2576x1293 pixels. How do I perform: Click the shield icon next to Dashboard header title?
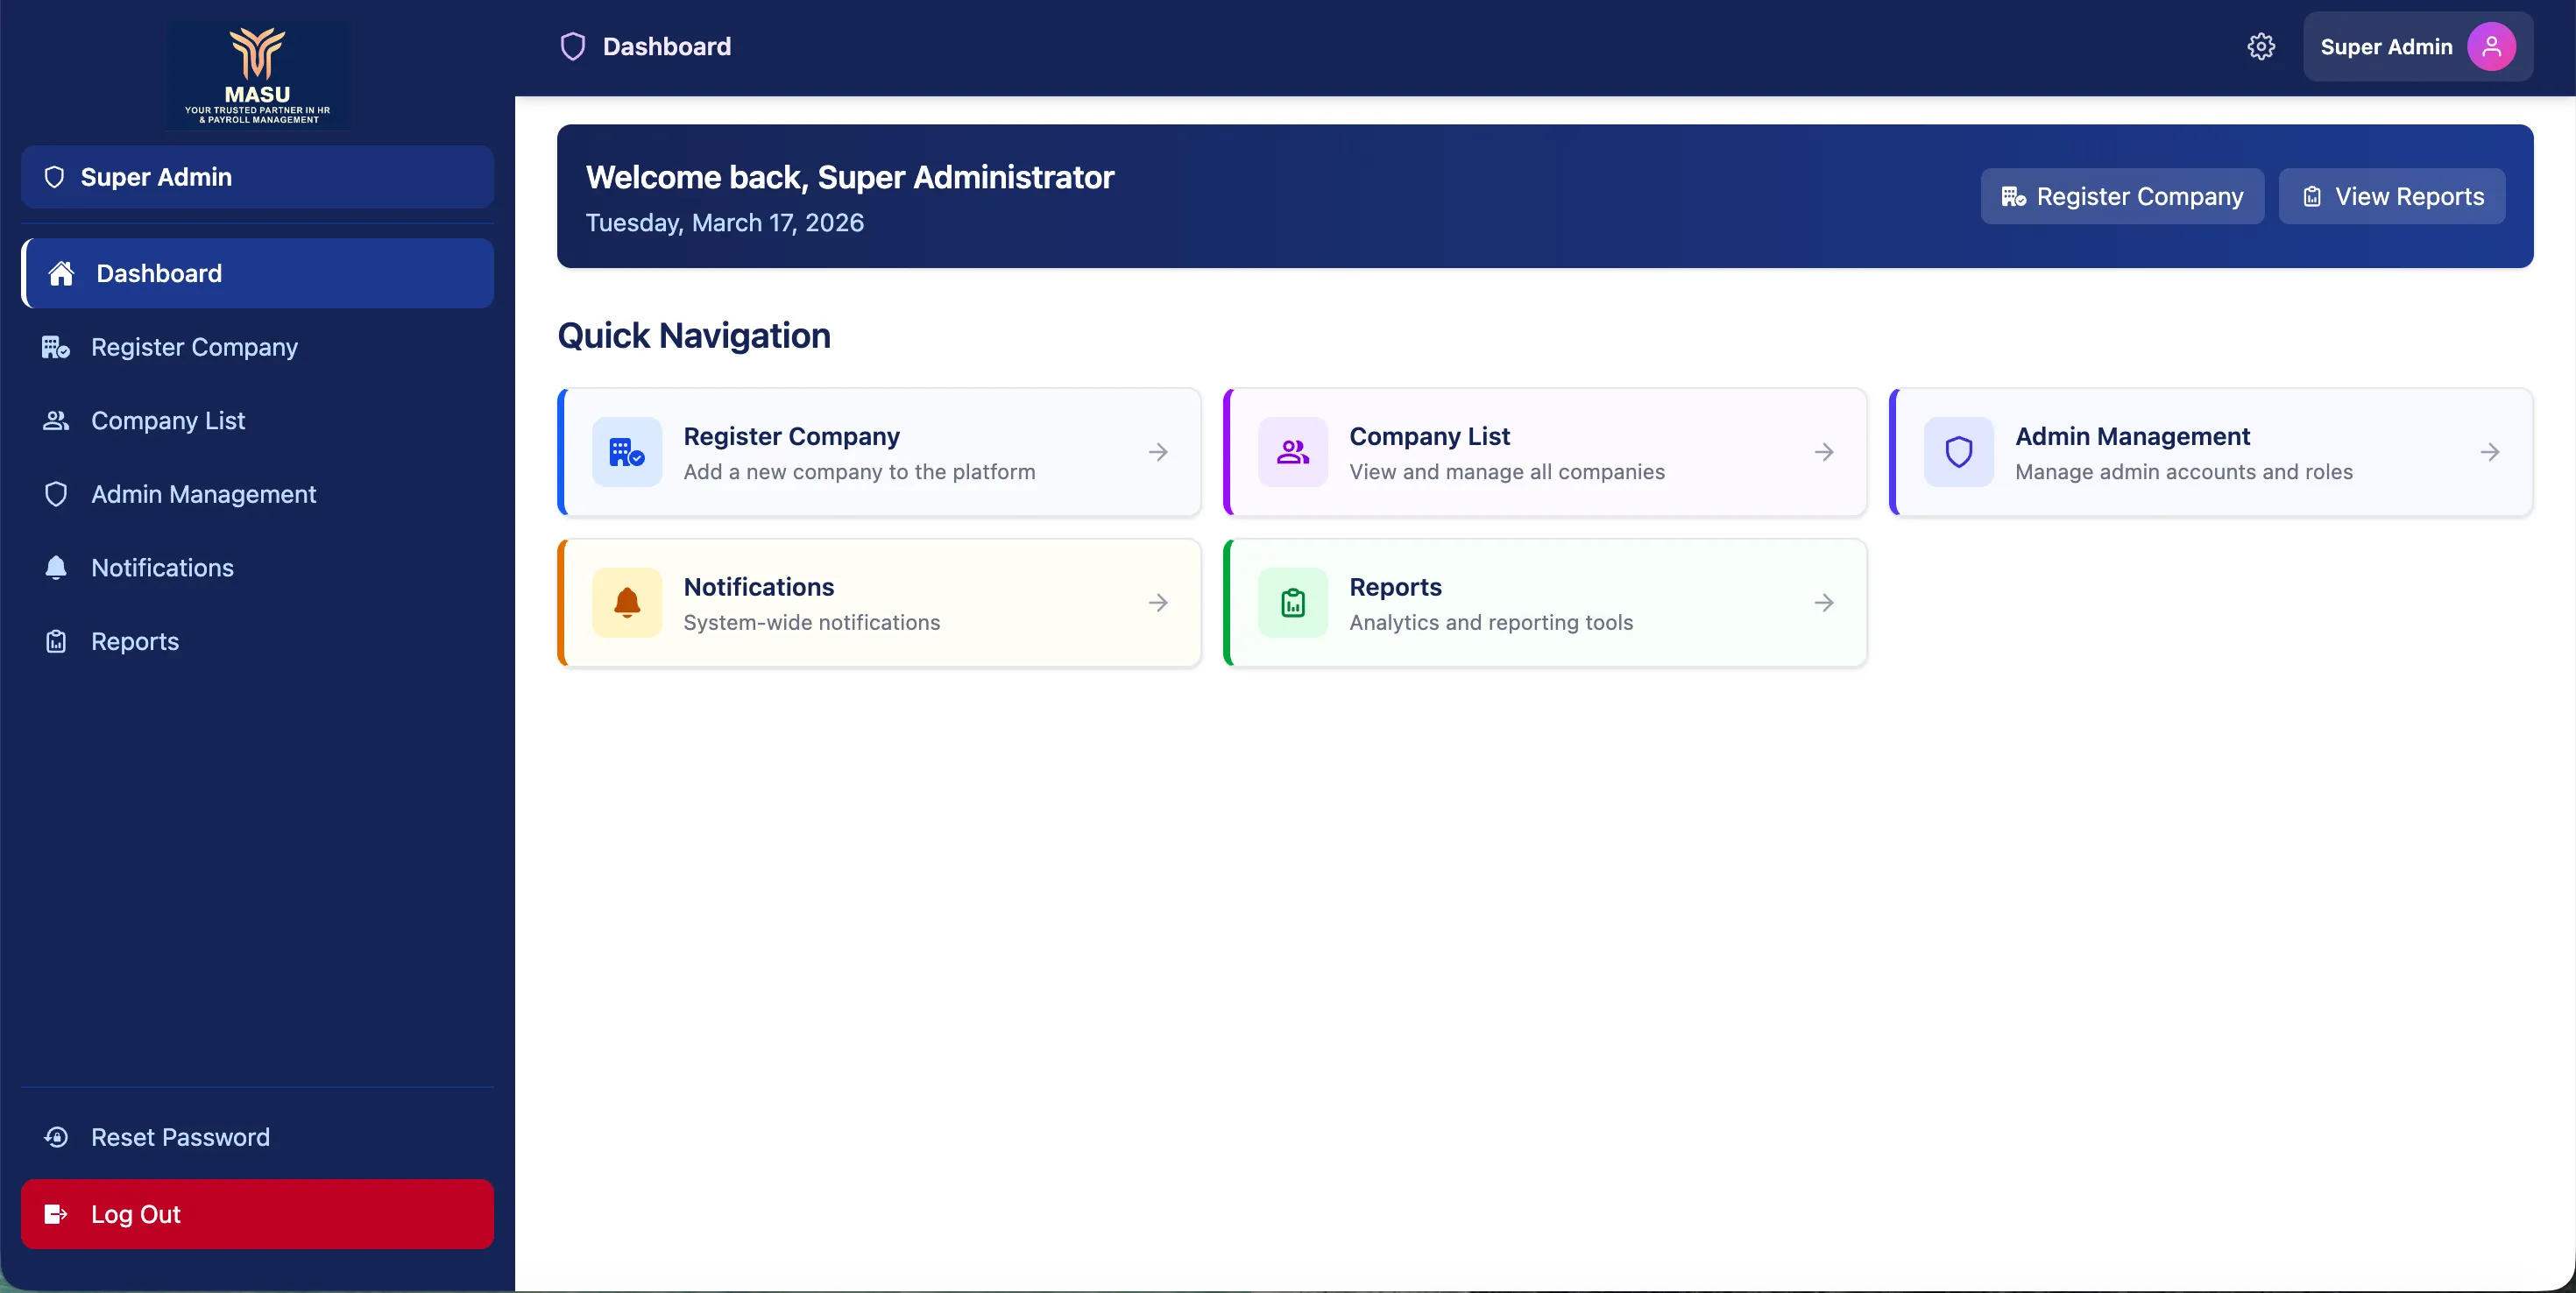[573, 46]
